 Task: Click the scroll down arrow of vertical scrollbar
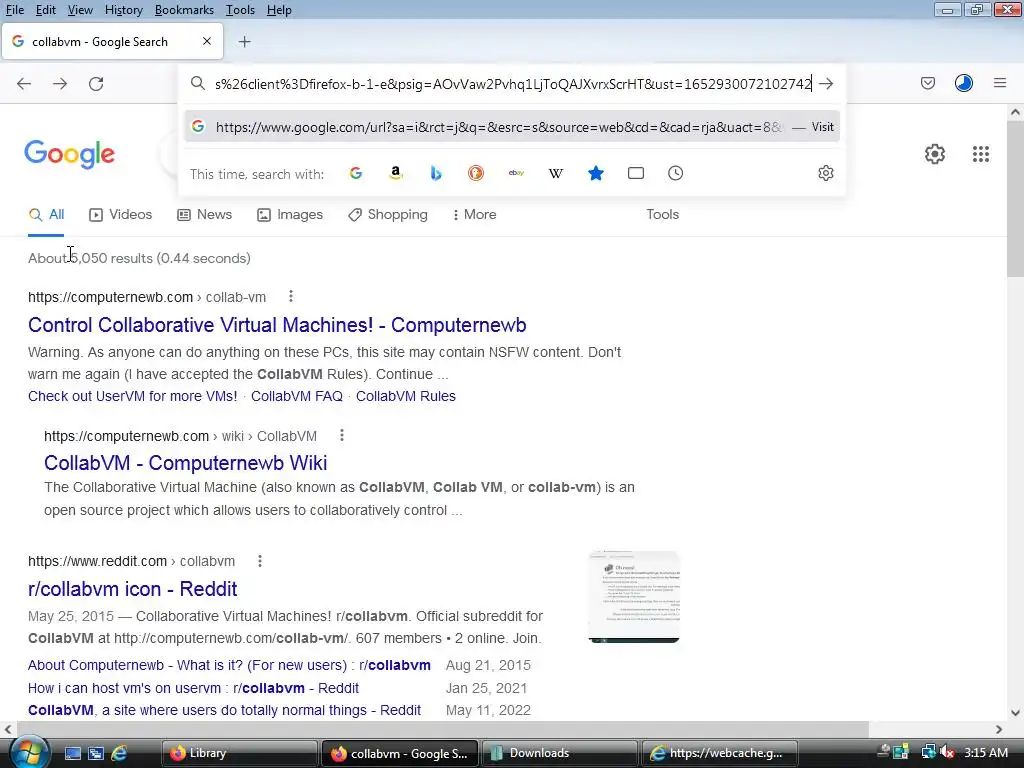point(1015,712)
